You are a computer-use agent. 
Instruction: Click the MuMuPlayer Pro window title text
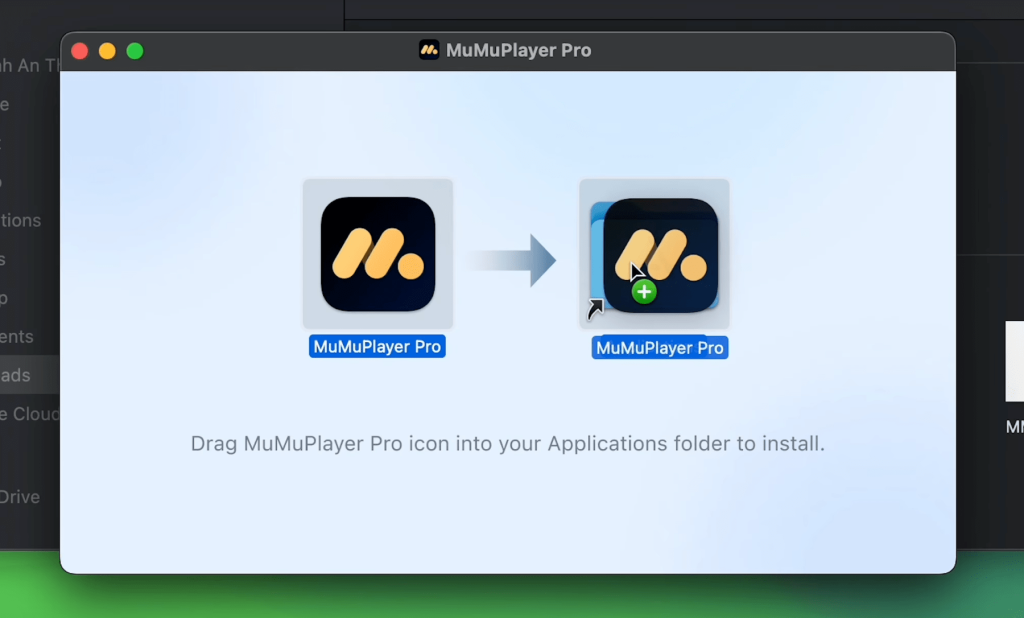pos(518,50)
